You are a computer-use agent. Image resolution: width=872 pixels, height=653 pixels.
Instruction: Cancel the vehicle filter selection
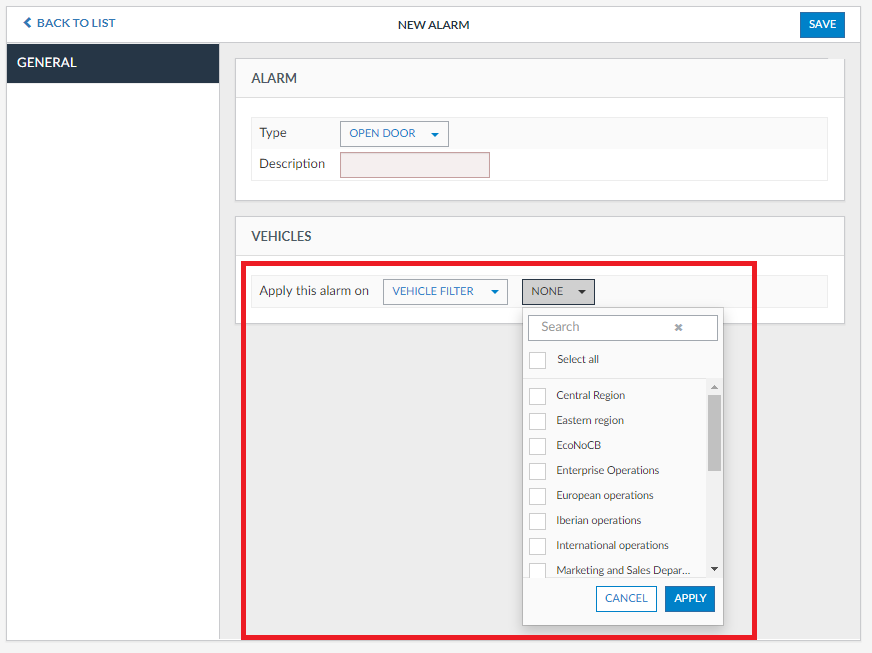(x=626, y=599)
